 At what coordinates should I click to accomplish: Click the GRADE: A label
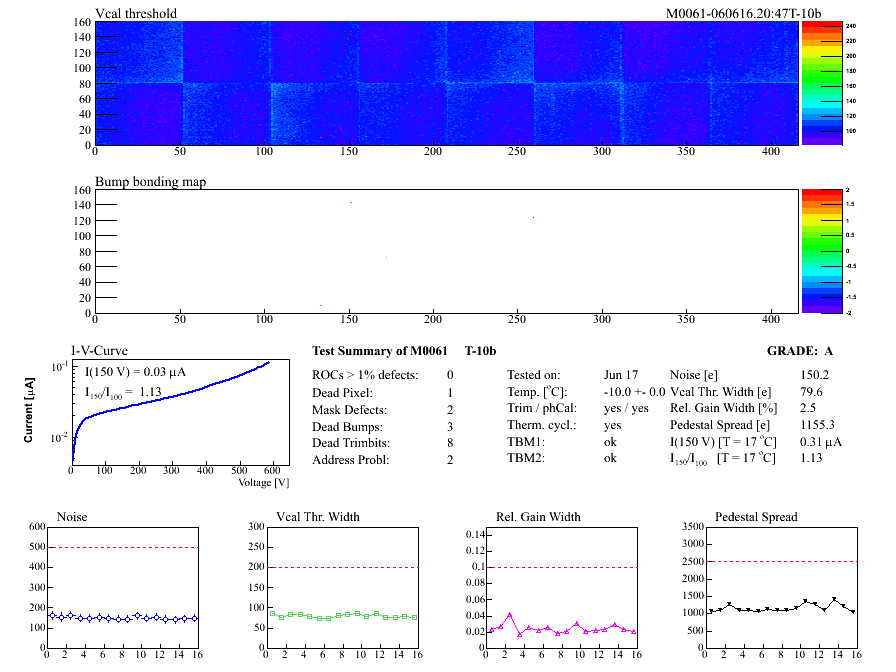pos(800,352)
